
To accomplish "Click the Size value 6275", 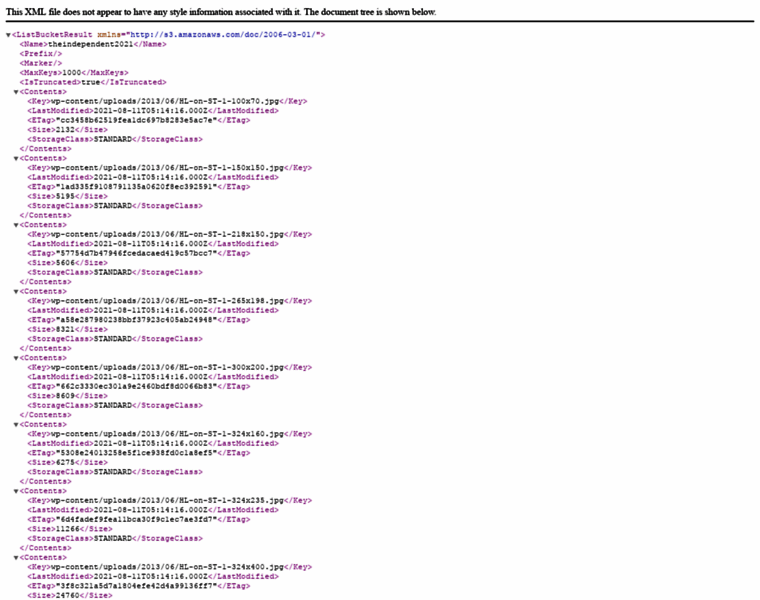I will coord(65,462).
